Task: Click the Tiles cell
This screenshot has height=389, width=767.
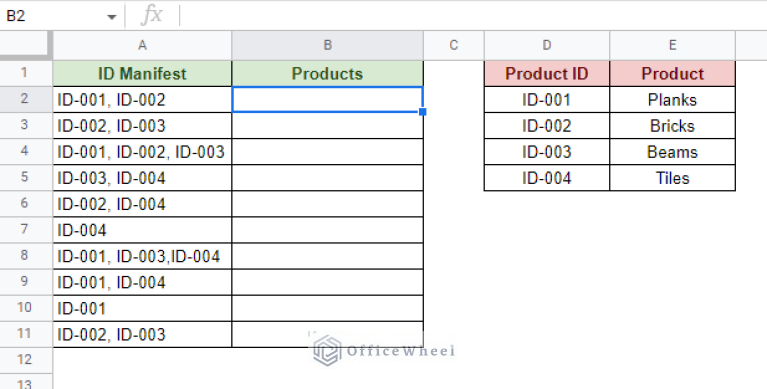Action: pyautogui.click(x=672, y=178)
